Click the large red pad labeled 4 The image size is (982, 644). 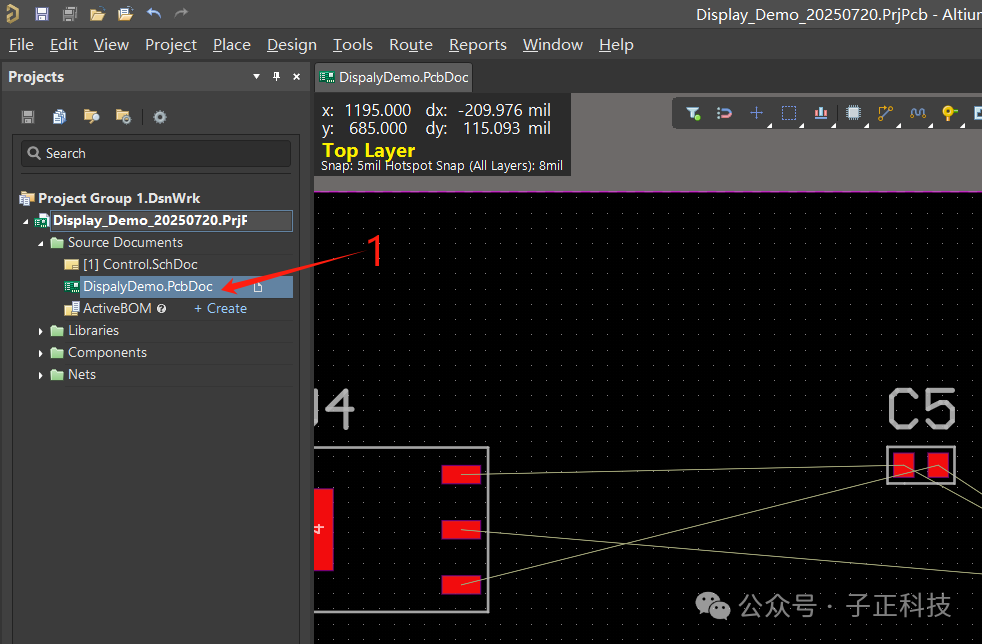tap(323, 529)
